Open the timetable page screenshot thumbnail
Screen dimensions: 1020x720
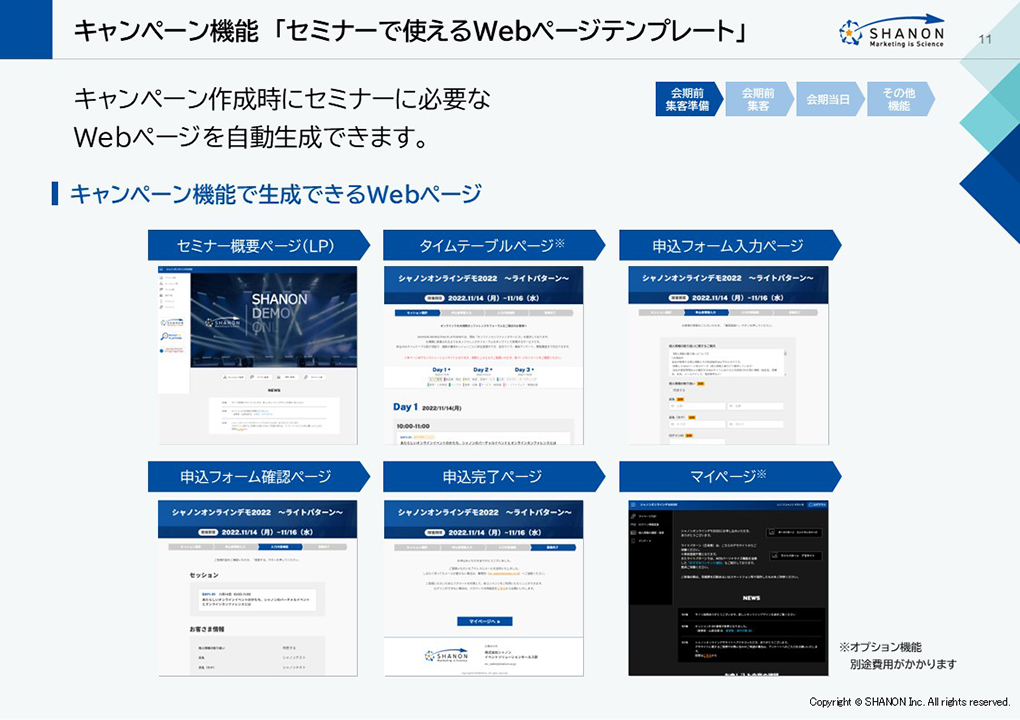pos(483,355)
